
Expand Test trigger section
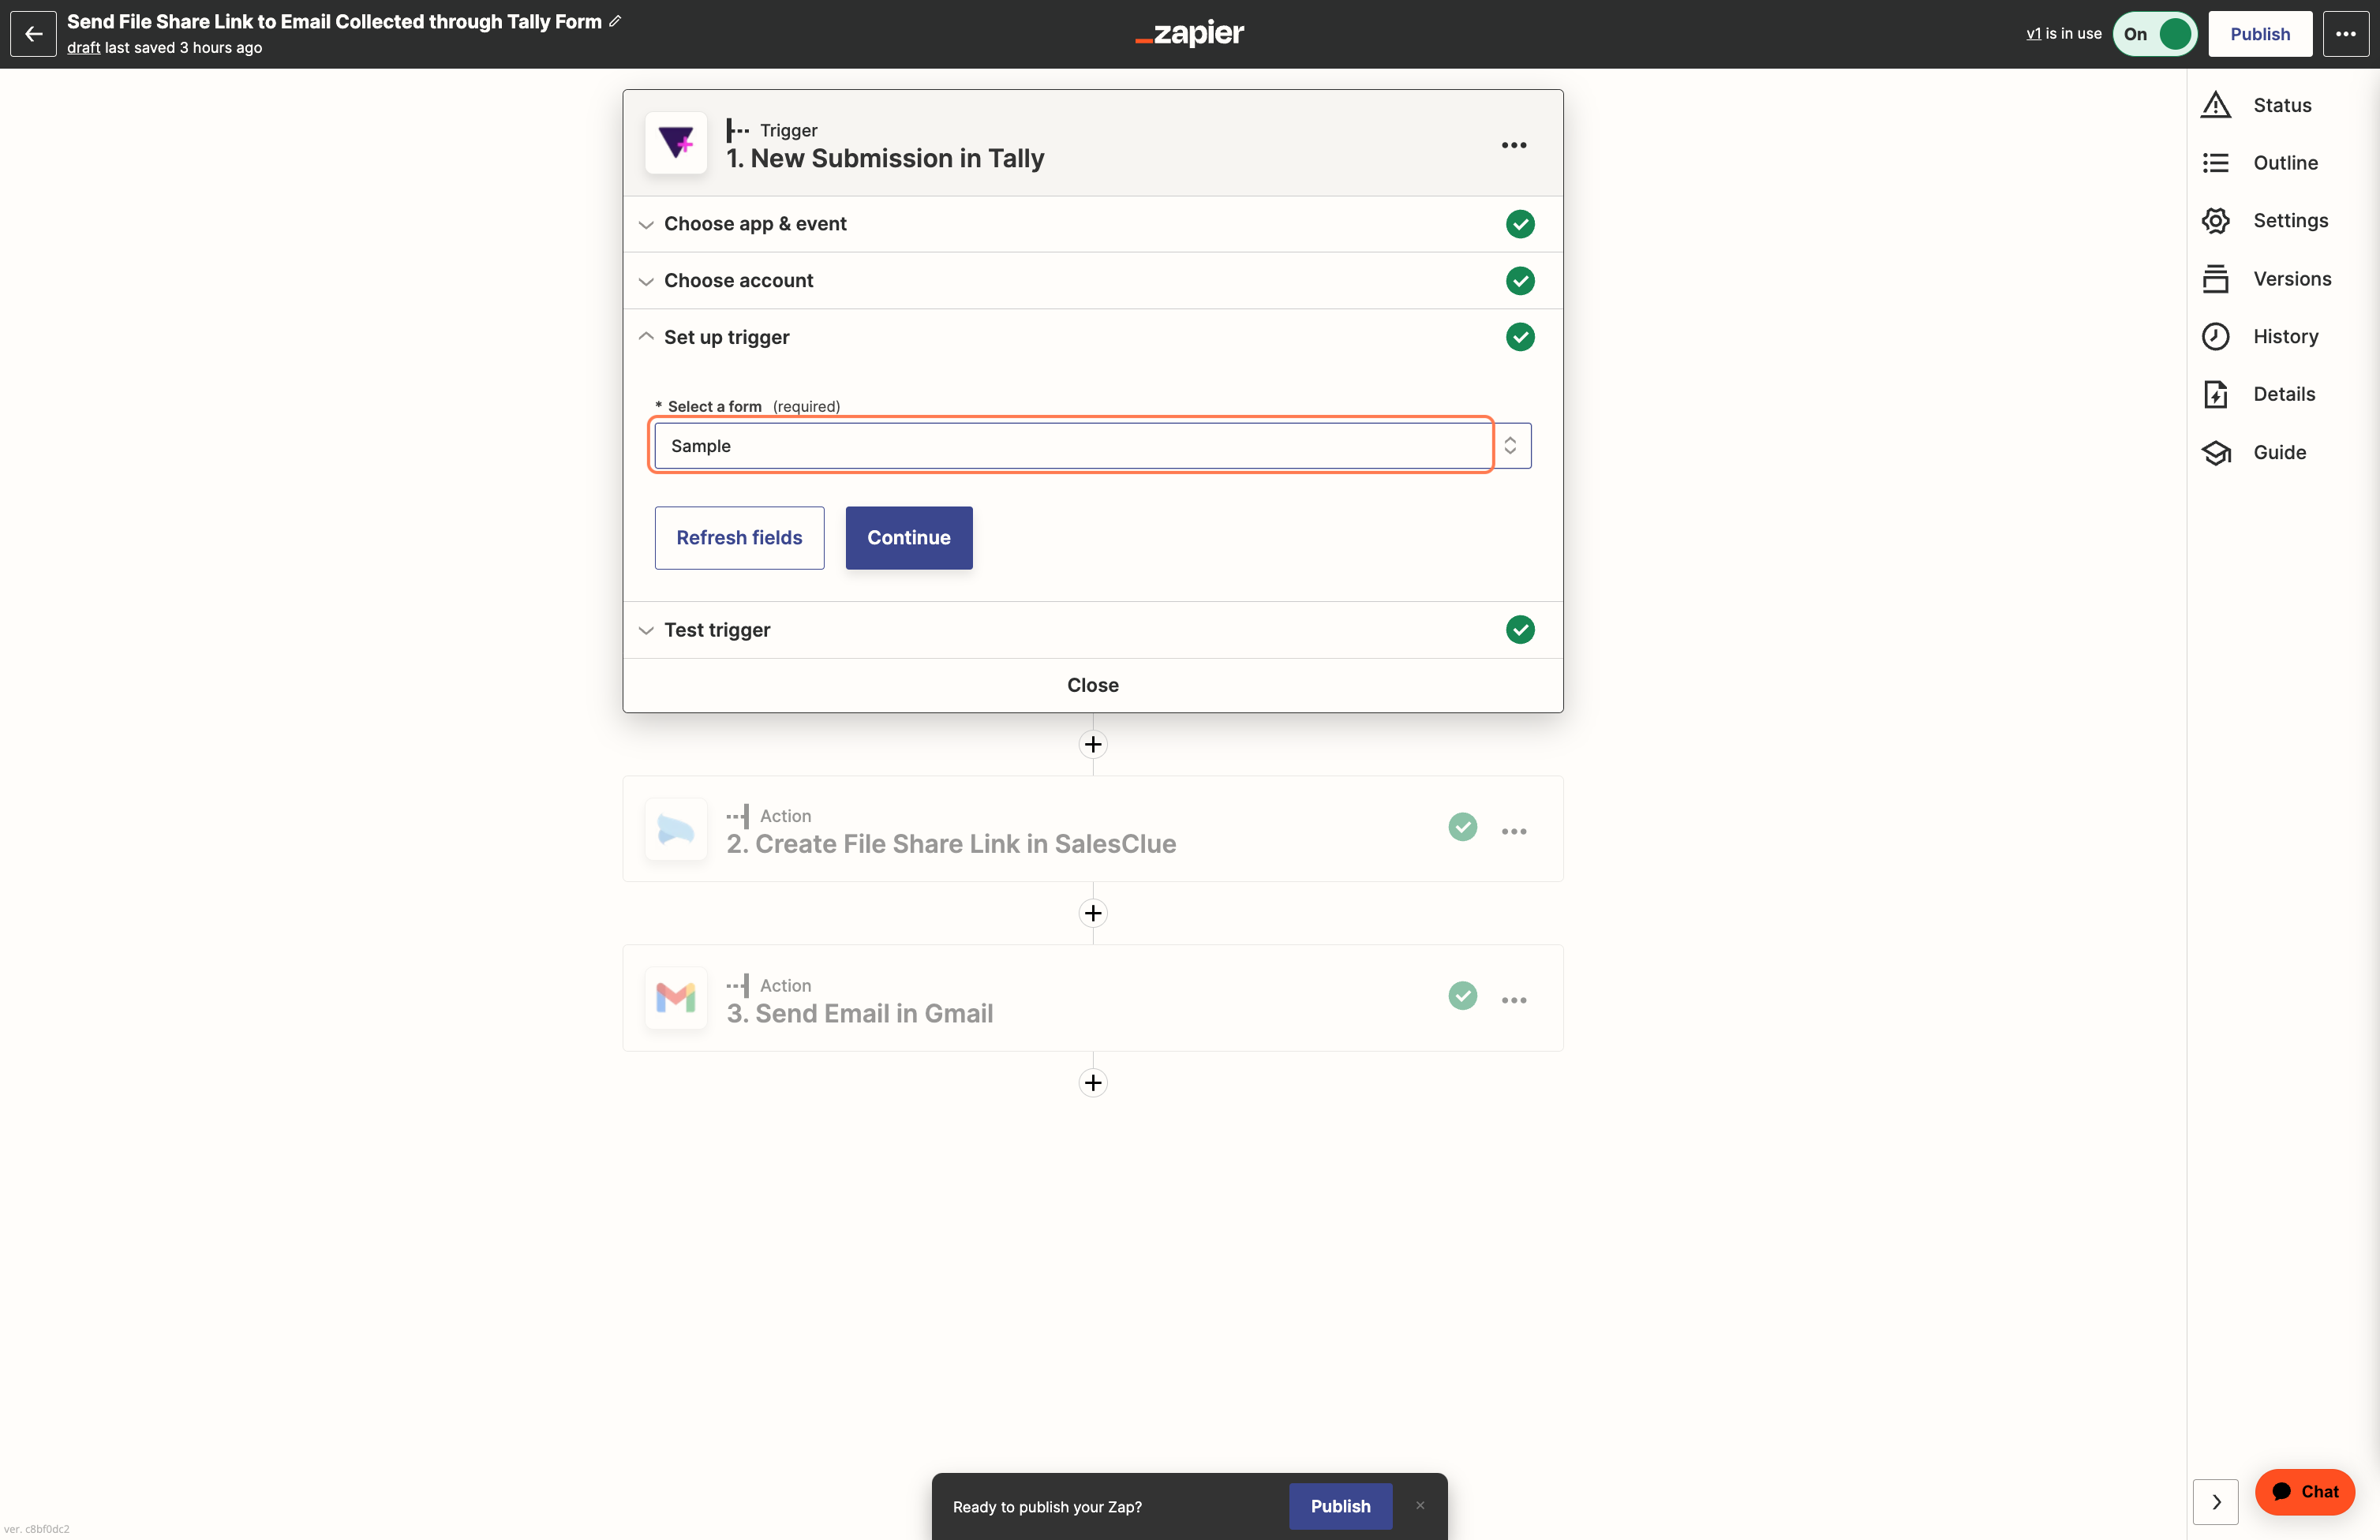(x=1092, y=630)
